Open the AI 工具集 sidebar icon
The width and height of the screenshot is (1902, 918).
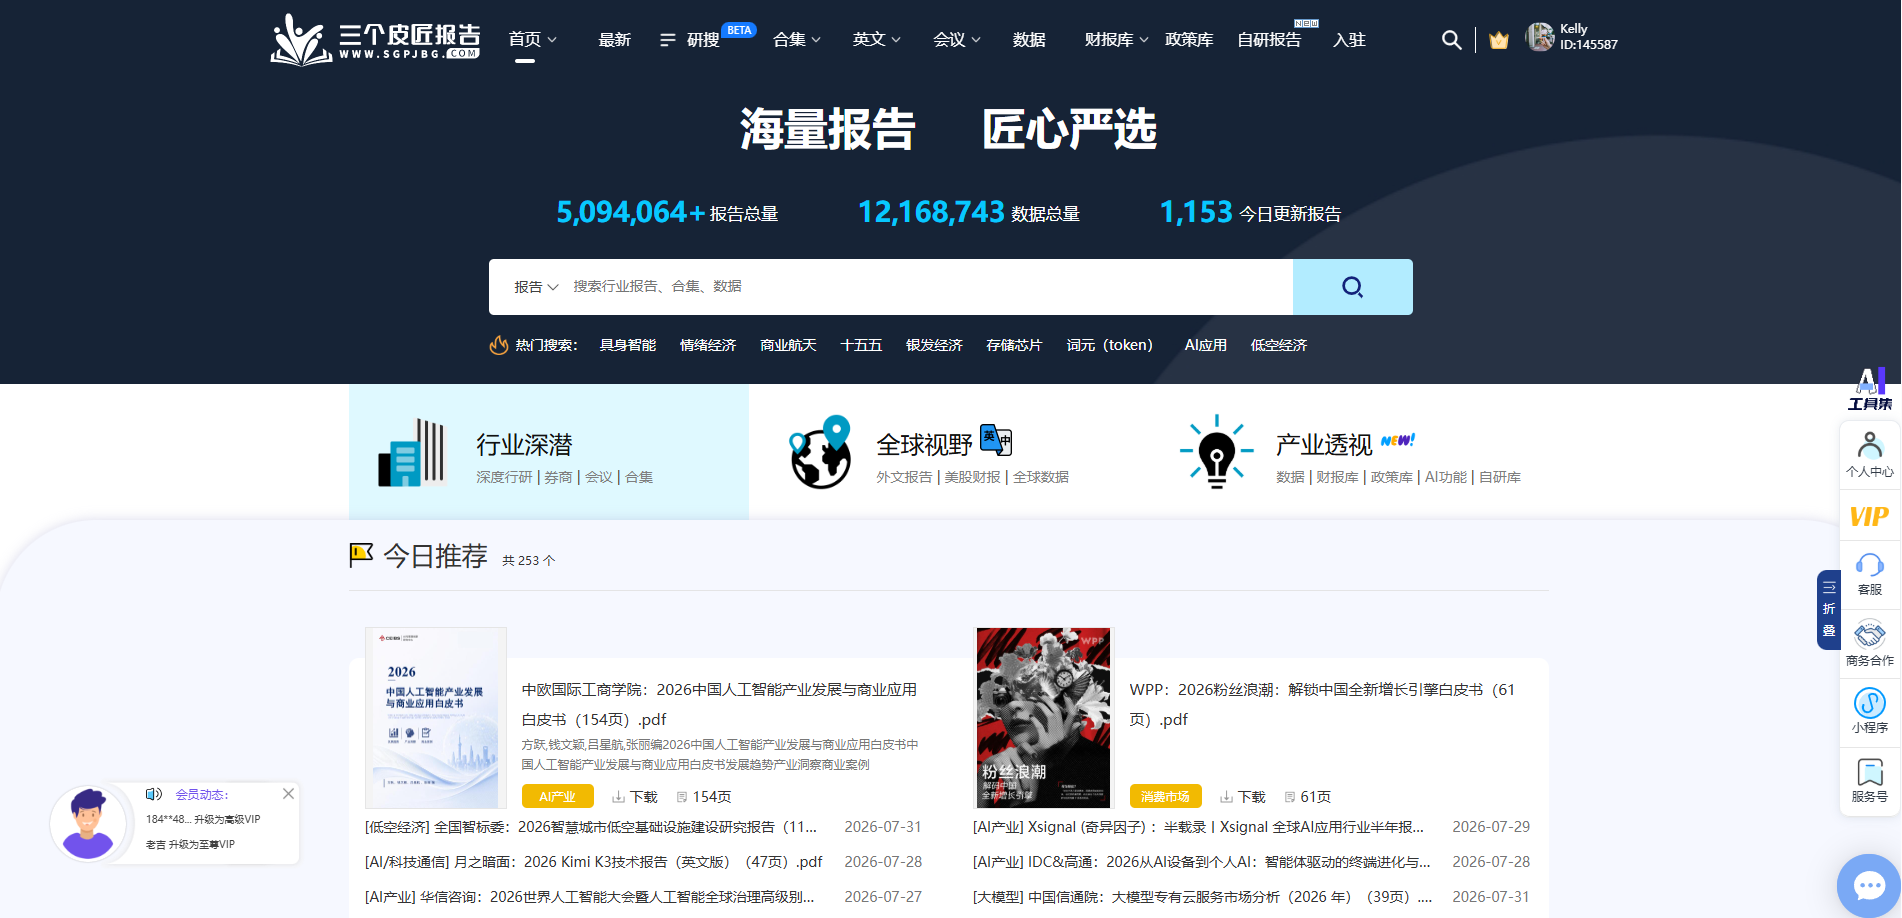1869,389
